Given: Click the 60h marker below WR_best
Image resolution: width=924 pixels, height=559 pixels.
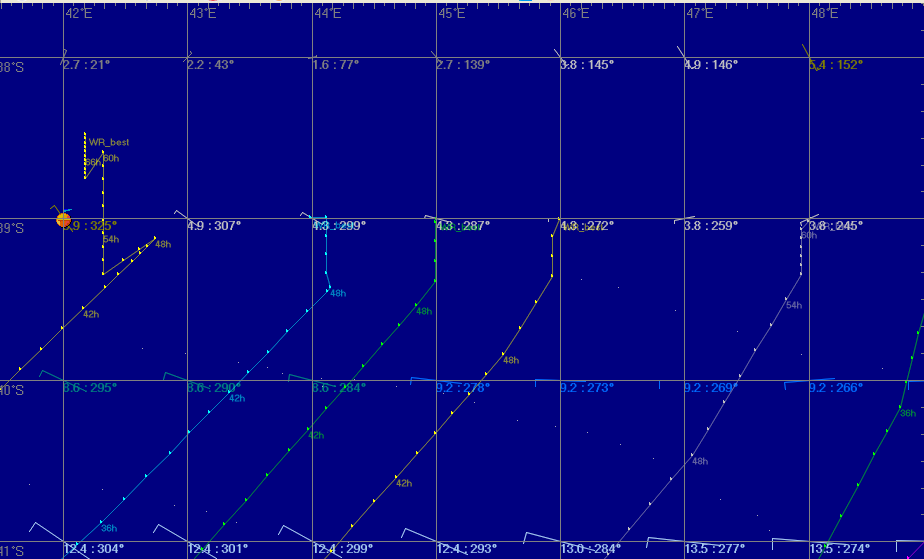Looking at the screenshot, I should coord(111,158).
